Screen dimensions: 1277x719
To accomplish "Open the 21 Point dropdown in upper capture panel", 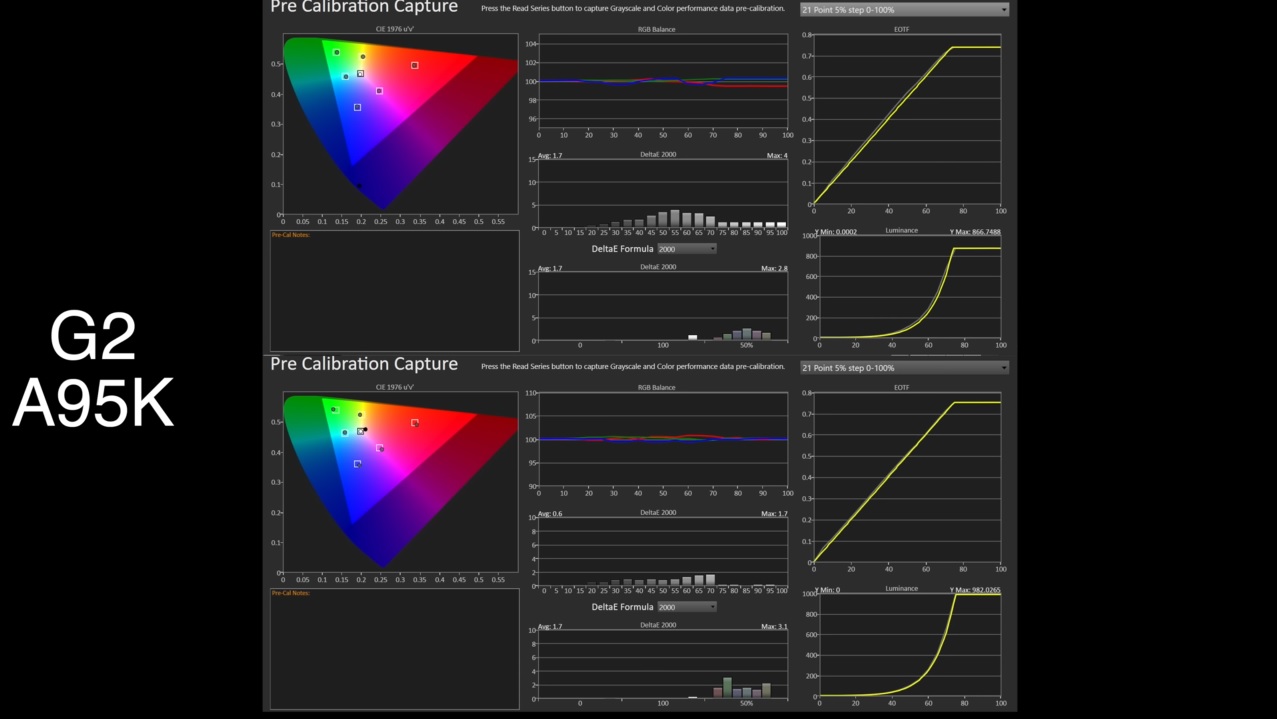I will [904, 10].
